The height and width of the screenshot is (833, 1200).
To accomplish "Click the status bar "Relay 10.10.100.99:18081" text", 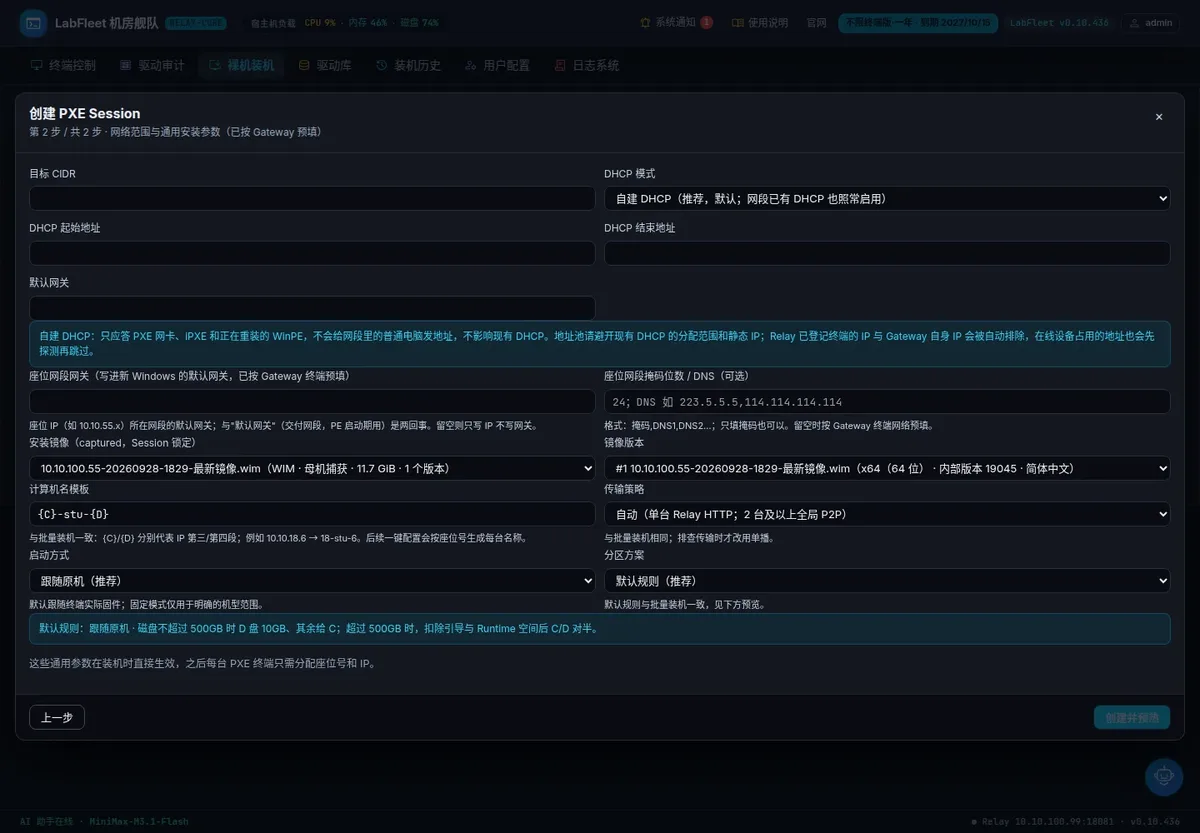I will pos(1050,822).
